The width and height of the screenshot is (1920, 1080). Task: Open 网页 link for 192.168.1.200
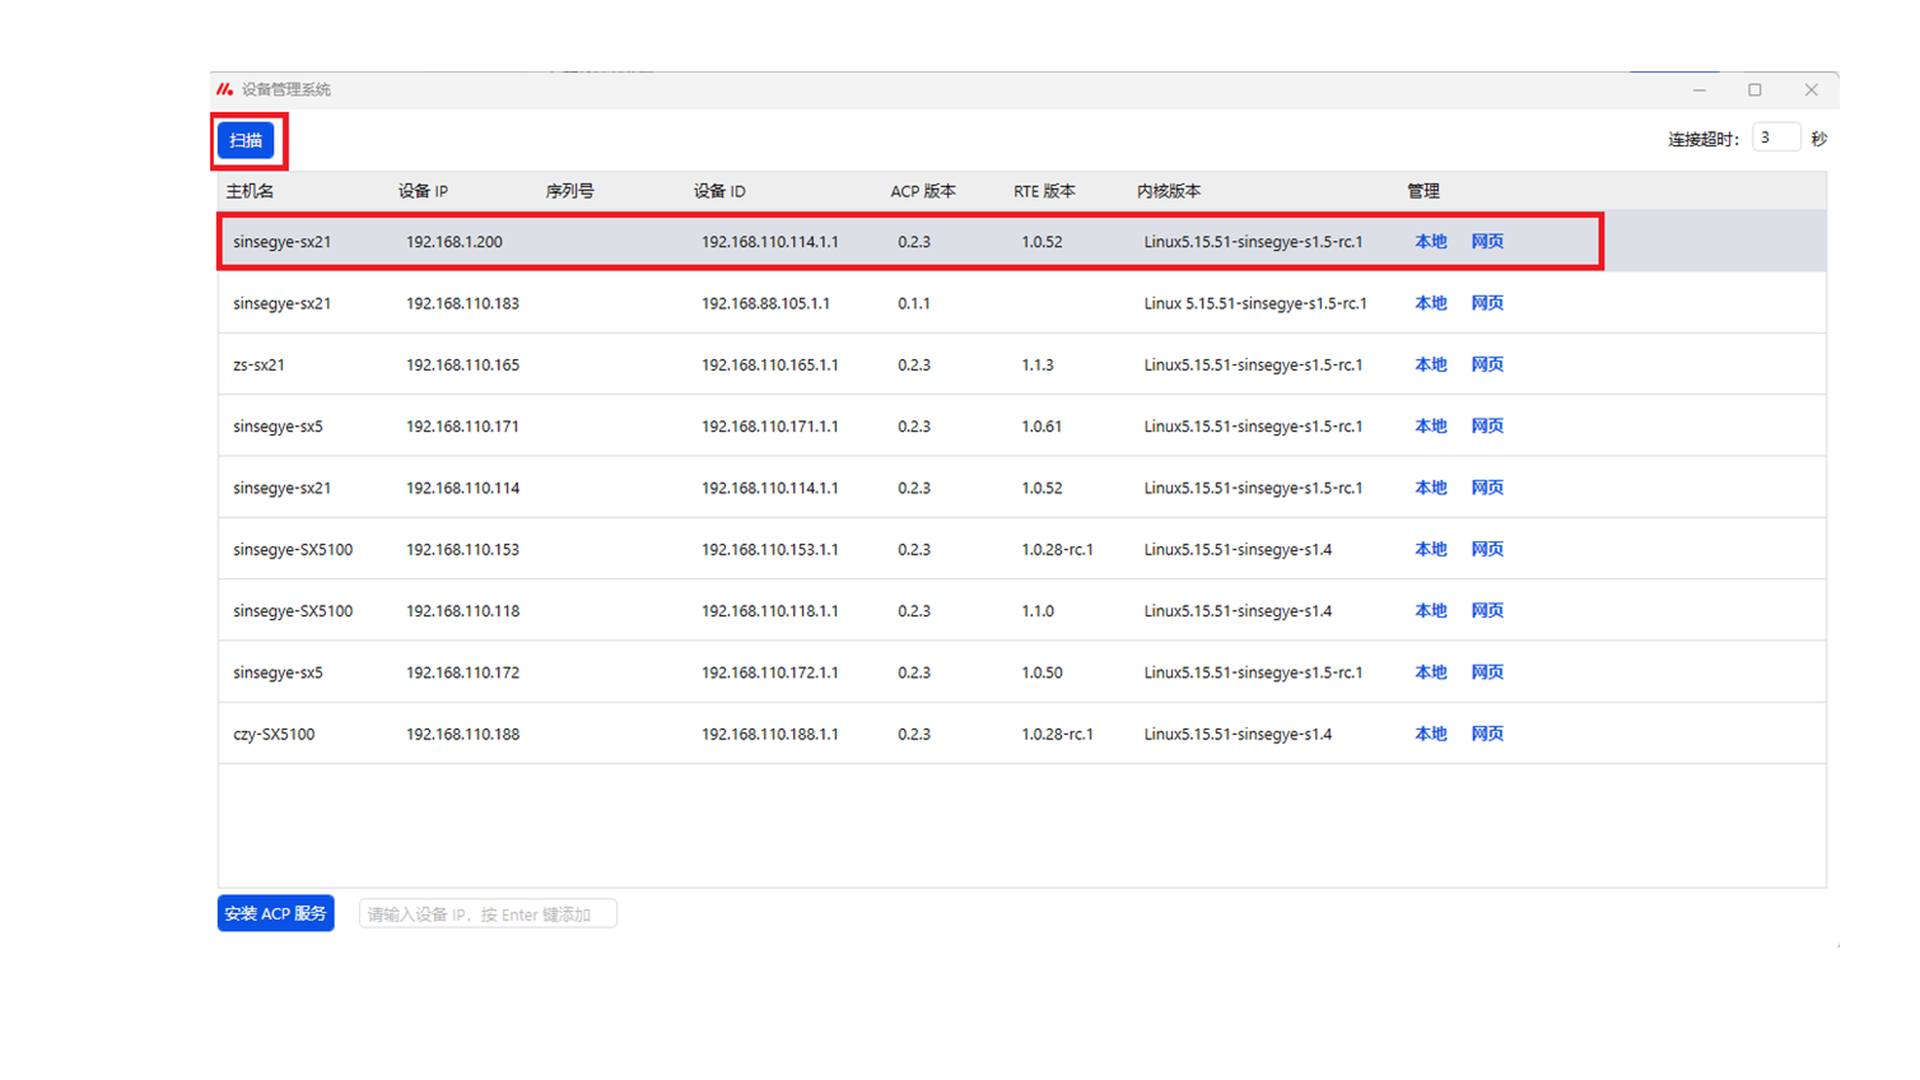[x=1487, y=241]
